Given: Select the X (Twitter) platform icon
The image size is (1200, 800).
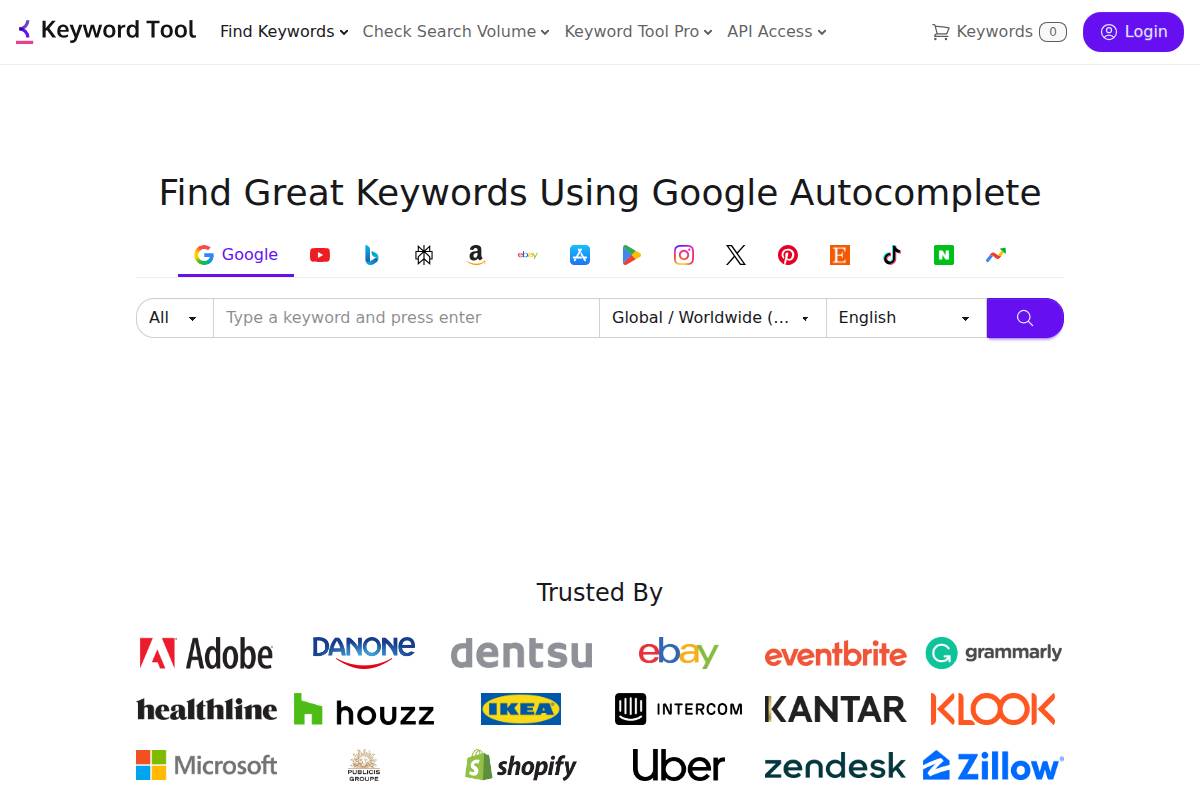Looking at the screenshot, I should coord(736,254).
